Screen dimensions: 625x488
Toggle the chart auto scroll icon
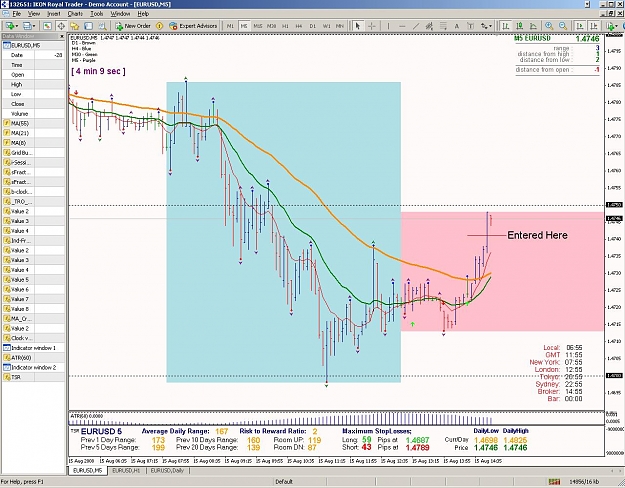point(580,26)
